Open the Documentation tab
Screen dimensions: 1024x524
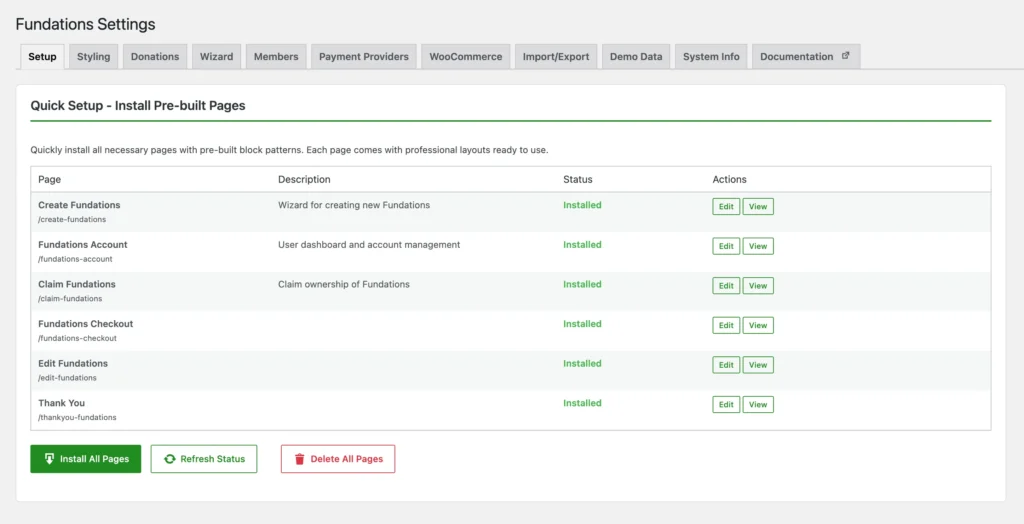pyautogui.click(x=806, y=56)
